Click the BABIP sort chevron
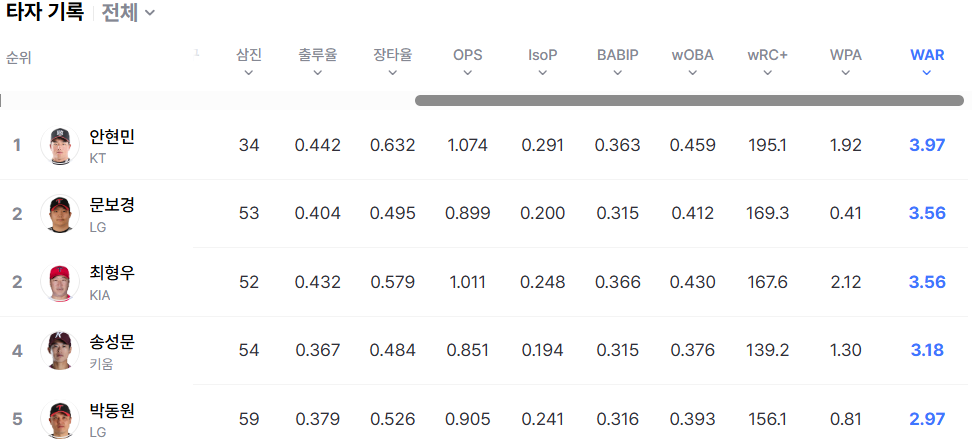The image size is (972, 447). 618,72
